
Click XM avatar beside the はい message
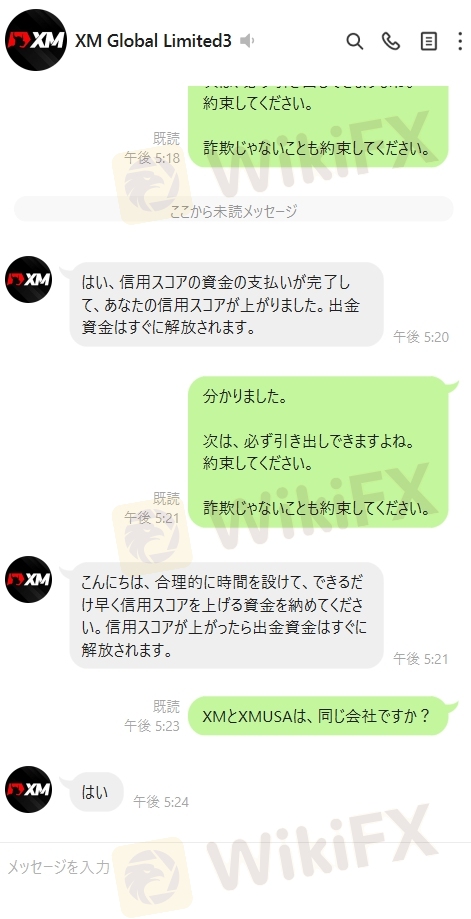click(28, 789)
